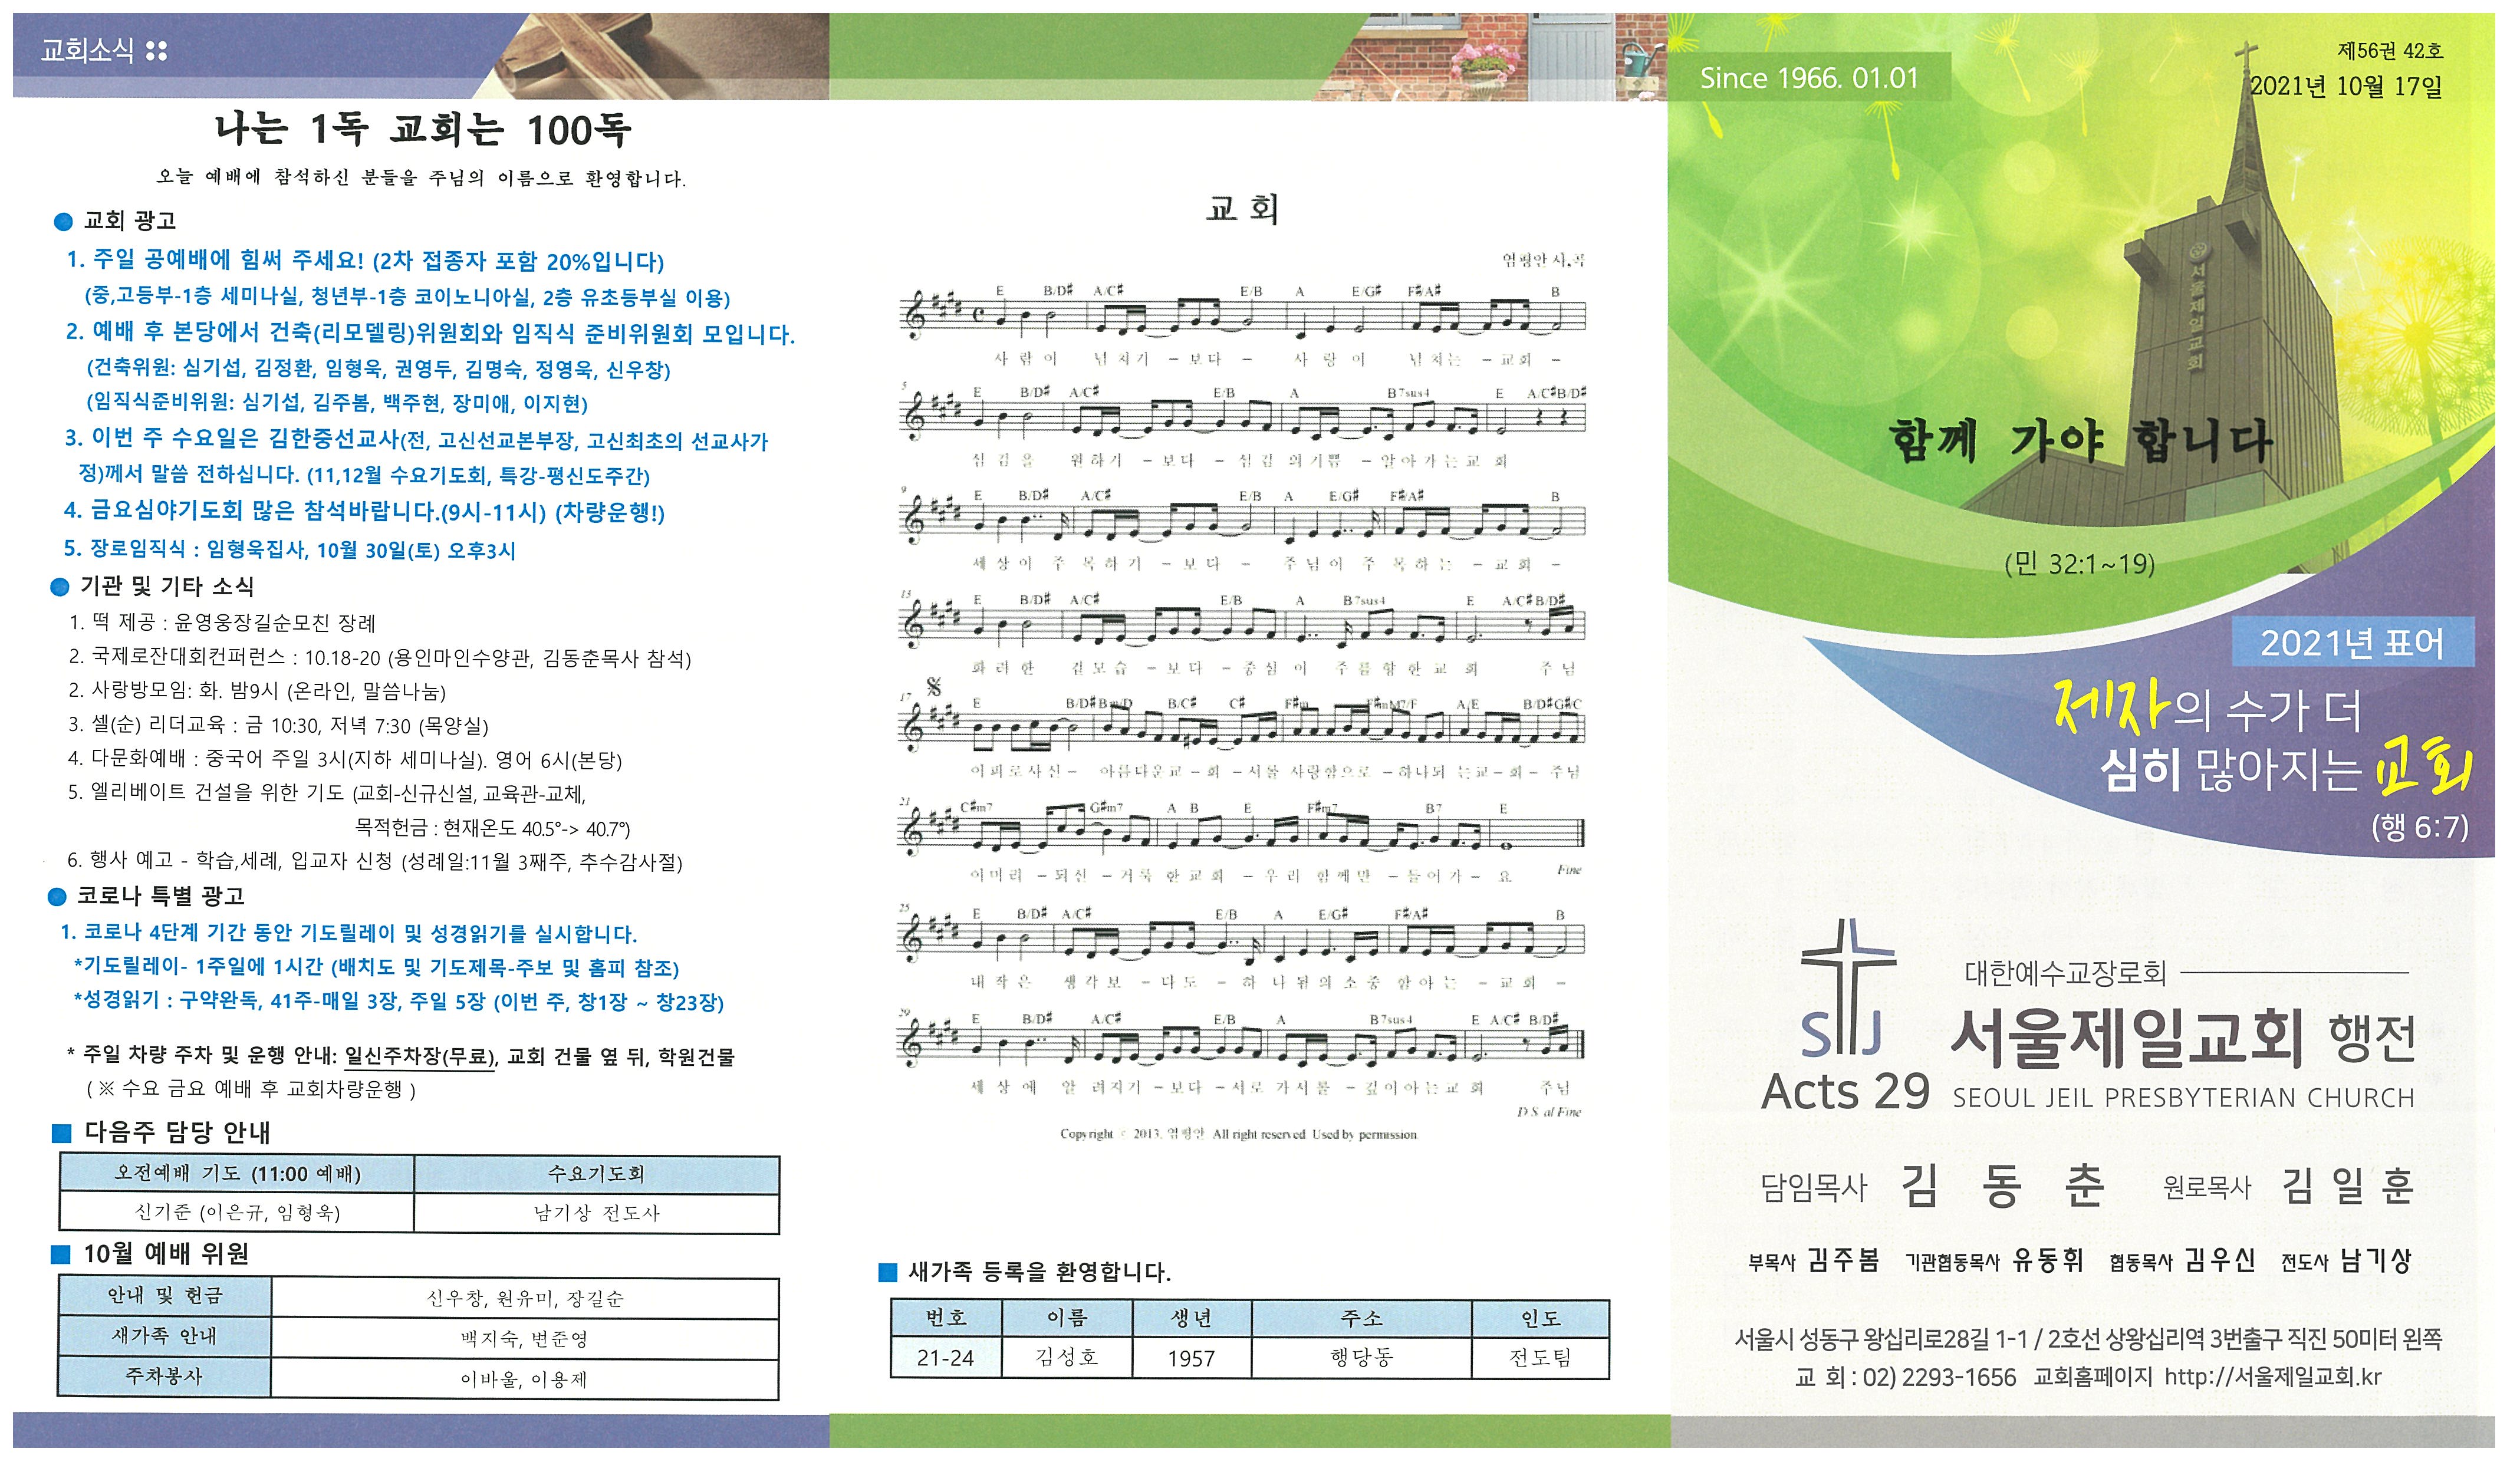This screenshot has height=1462, width=2520.
Task: Click the senior pastor name '김 동 춘'
Action: 2003,1188
